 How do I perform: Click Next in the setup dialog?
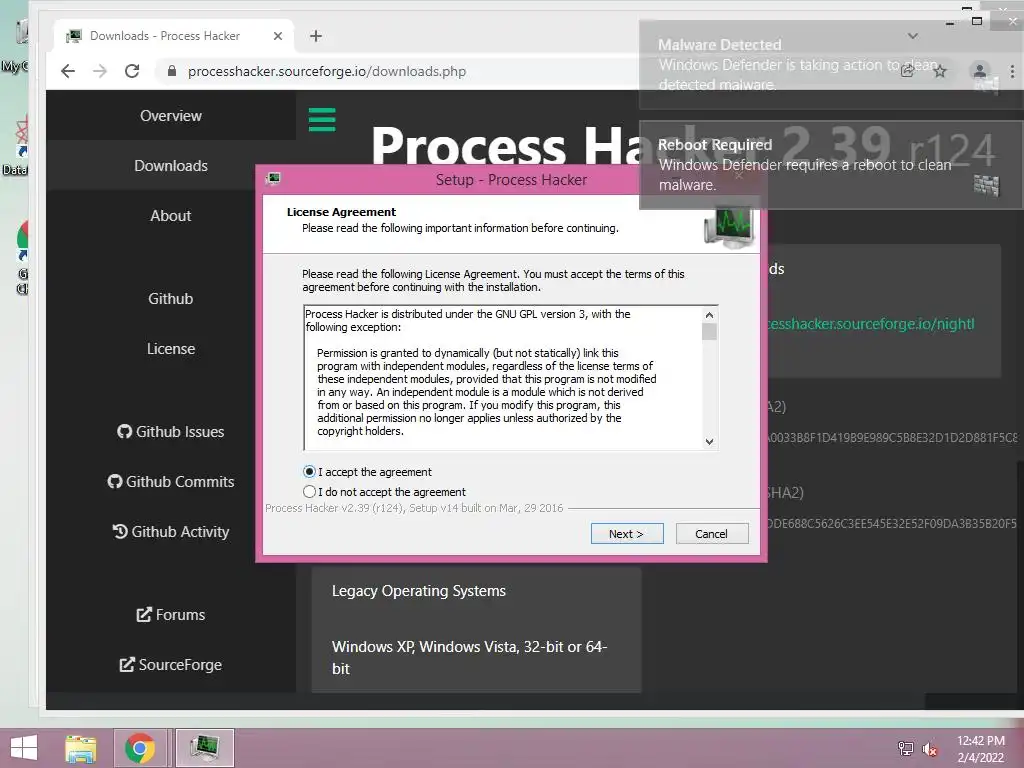[x=627, y=534]
